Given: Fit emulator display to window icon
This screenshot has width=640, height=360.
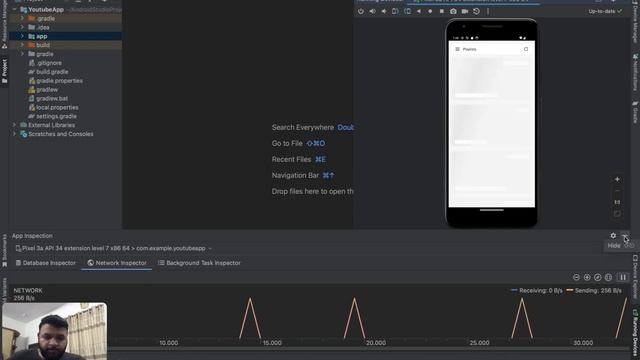Looking at the screenshot, I should point(617,214).
